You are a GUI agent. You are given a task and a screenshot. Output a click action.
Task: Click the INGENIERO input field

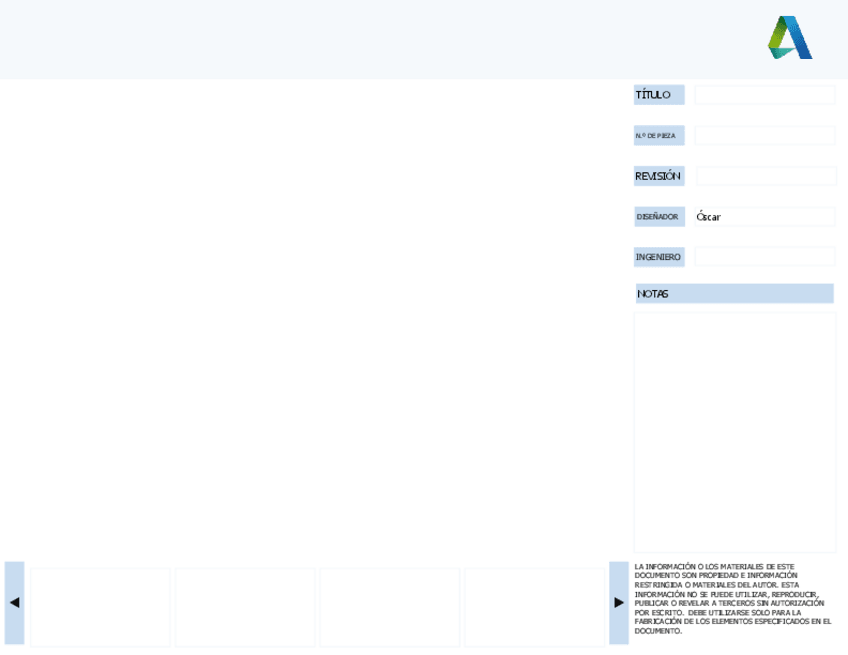[x=765, y=256]
